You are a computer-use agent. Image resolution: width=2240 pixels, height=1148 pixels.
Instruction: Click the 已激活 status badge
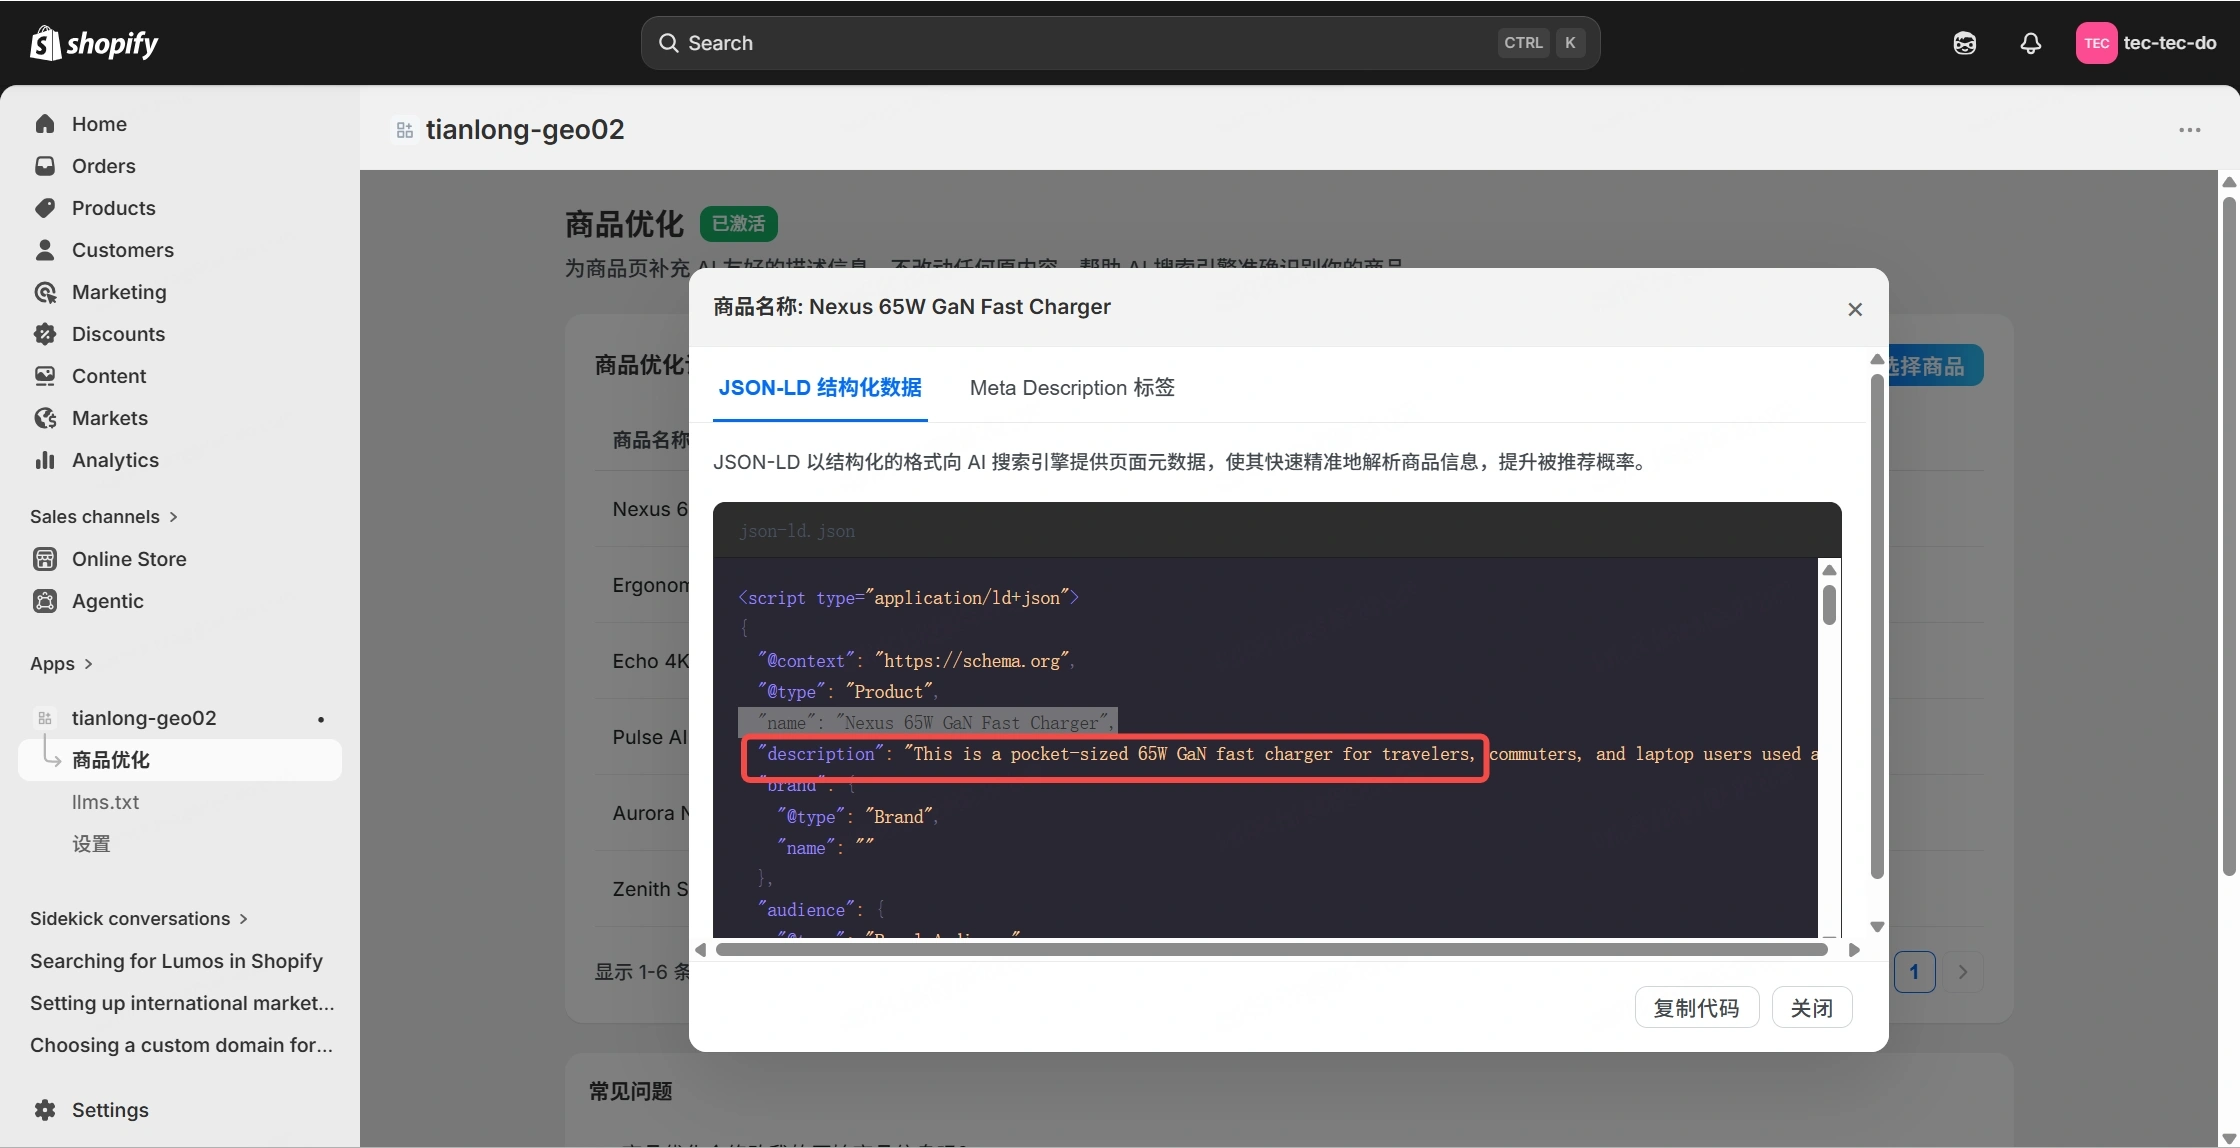point(738,223)
